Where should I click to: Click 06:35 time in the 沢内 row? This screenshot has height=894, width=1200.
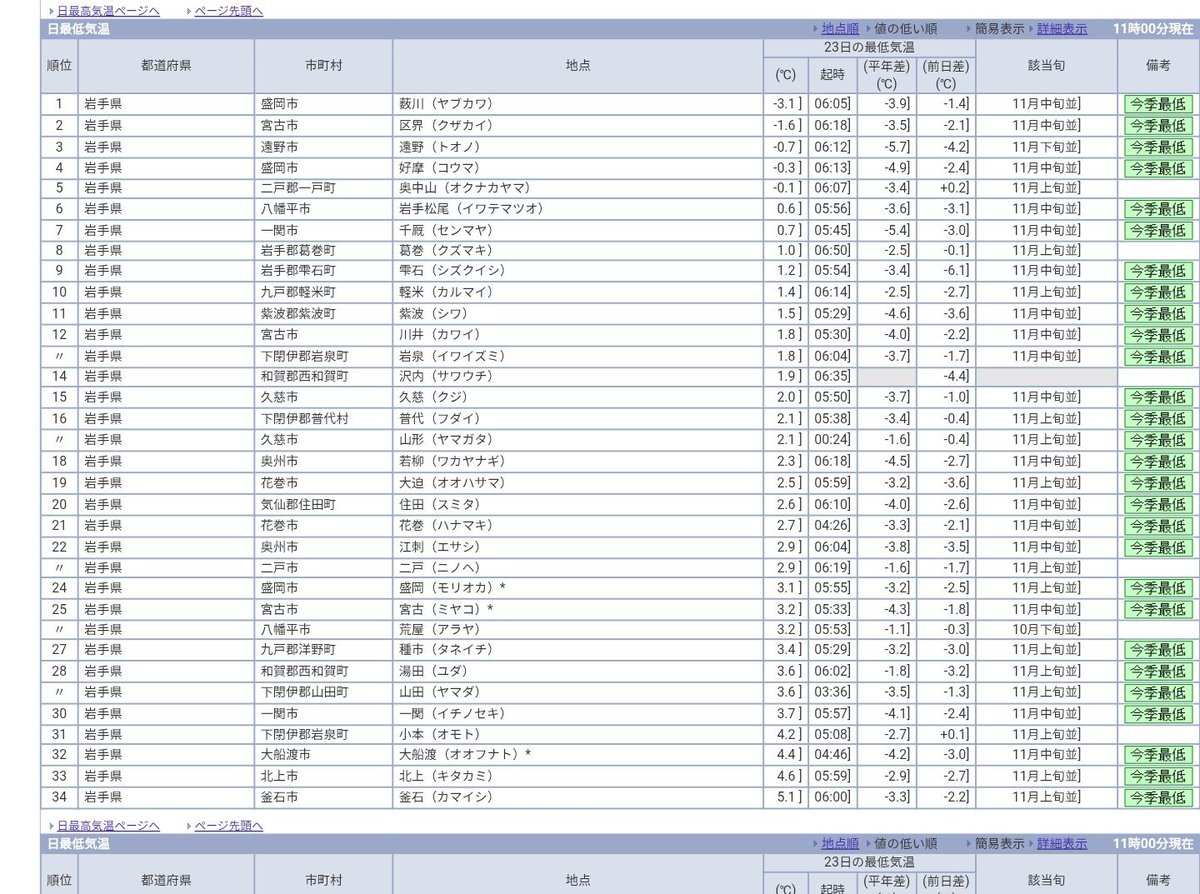coord(832,376)
